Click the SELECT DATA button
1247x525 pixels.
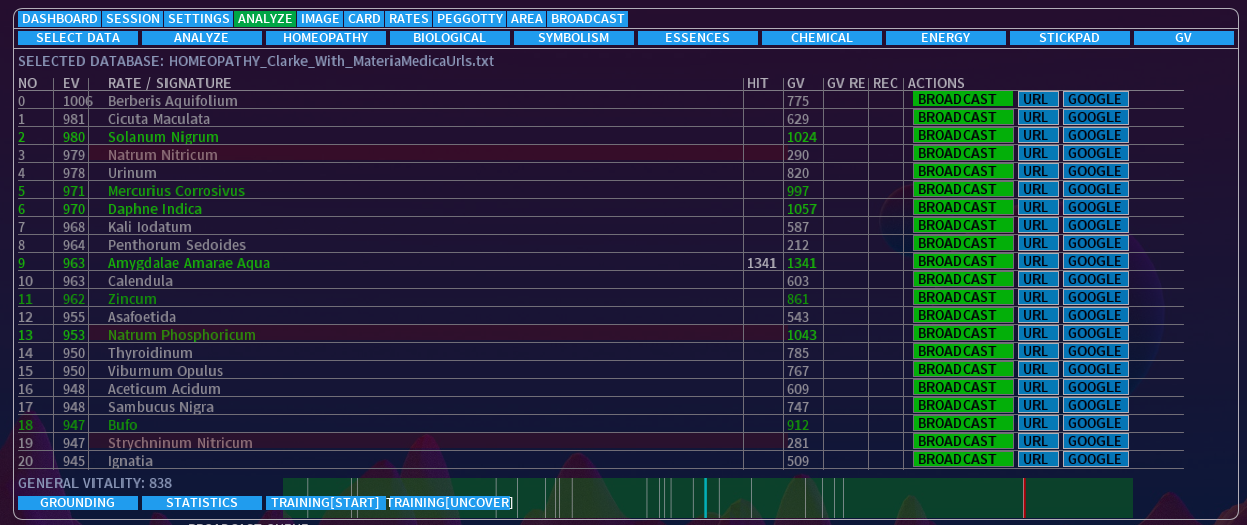point(78,38)
